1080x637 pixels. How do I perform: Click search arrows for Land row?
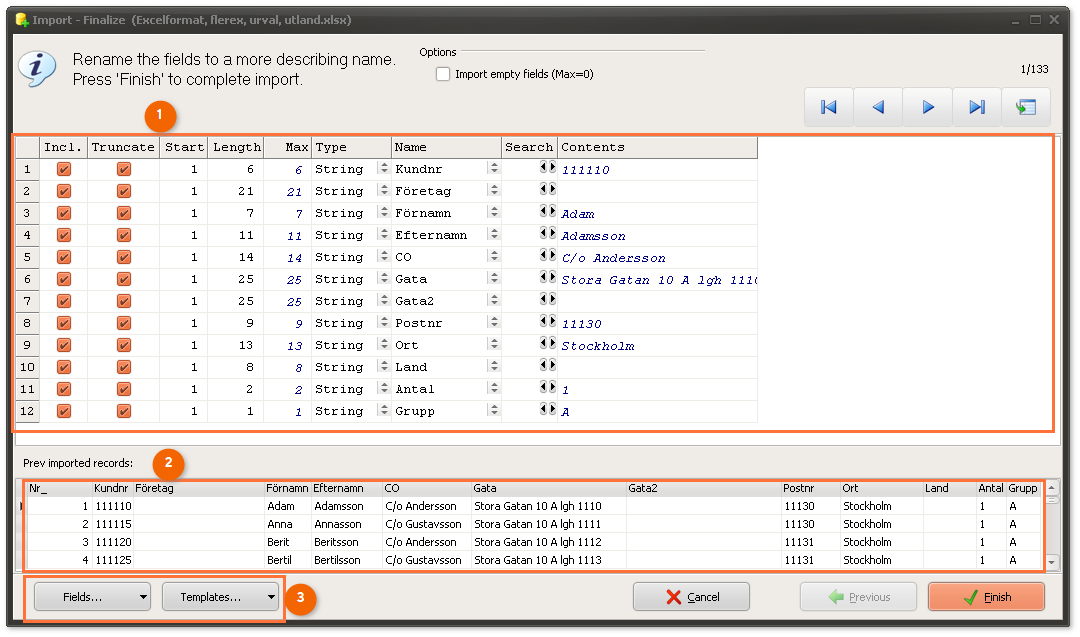pos(548,366)
